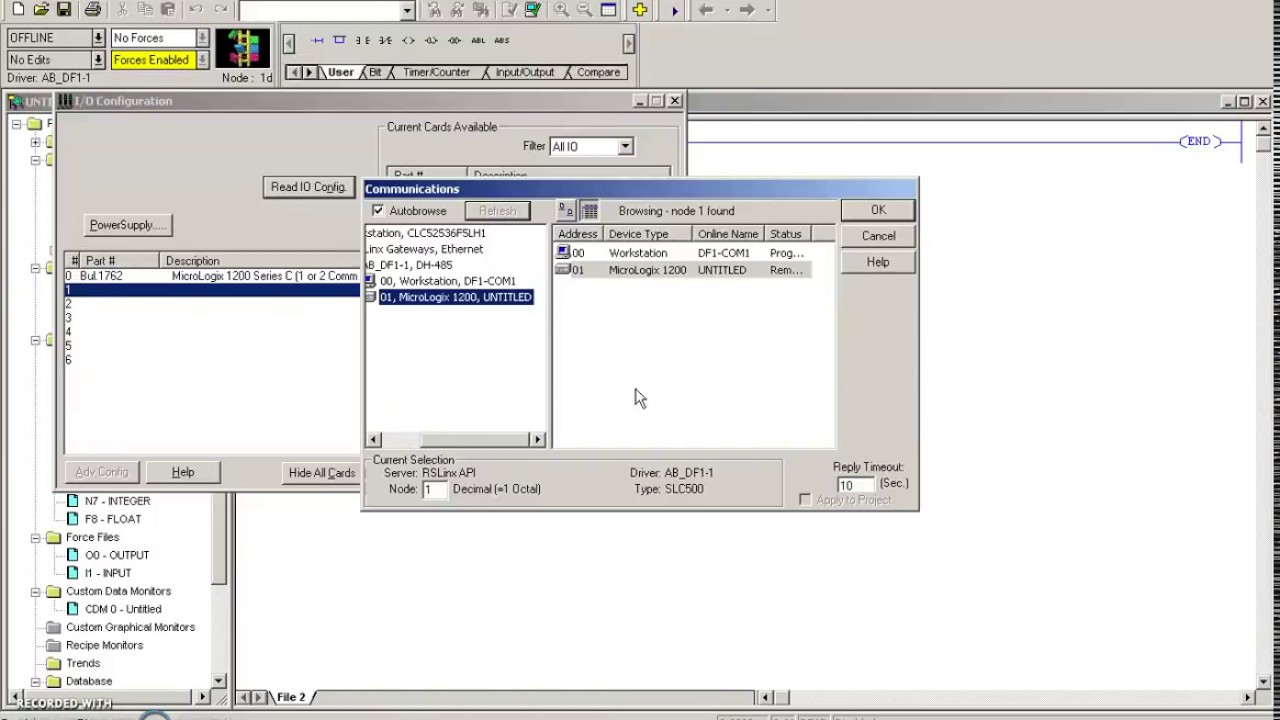Switch to the User instruction tab
Screen dimensions: 1280x720
(x=341, y=72)
